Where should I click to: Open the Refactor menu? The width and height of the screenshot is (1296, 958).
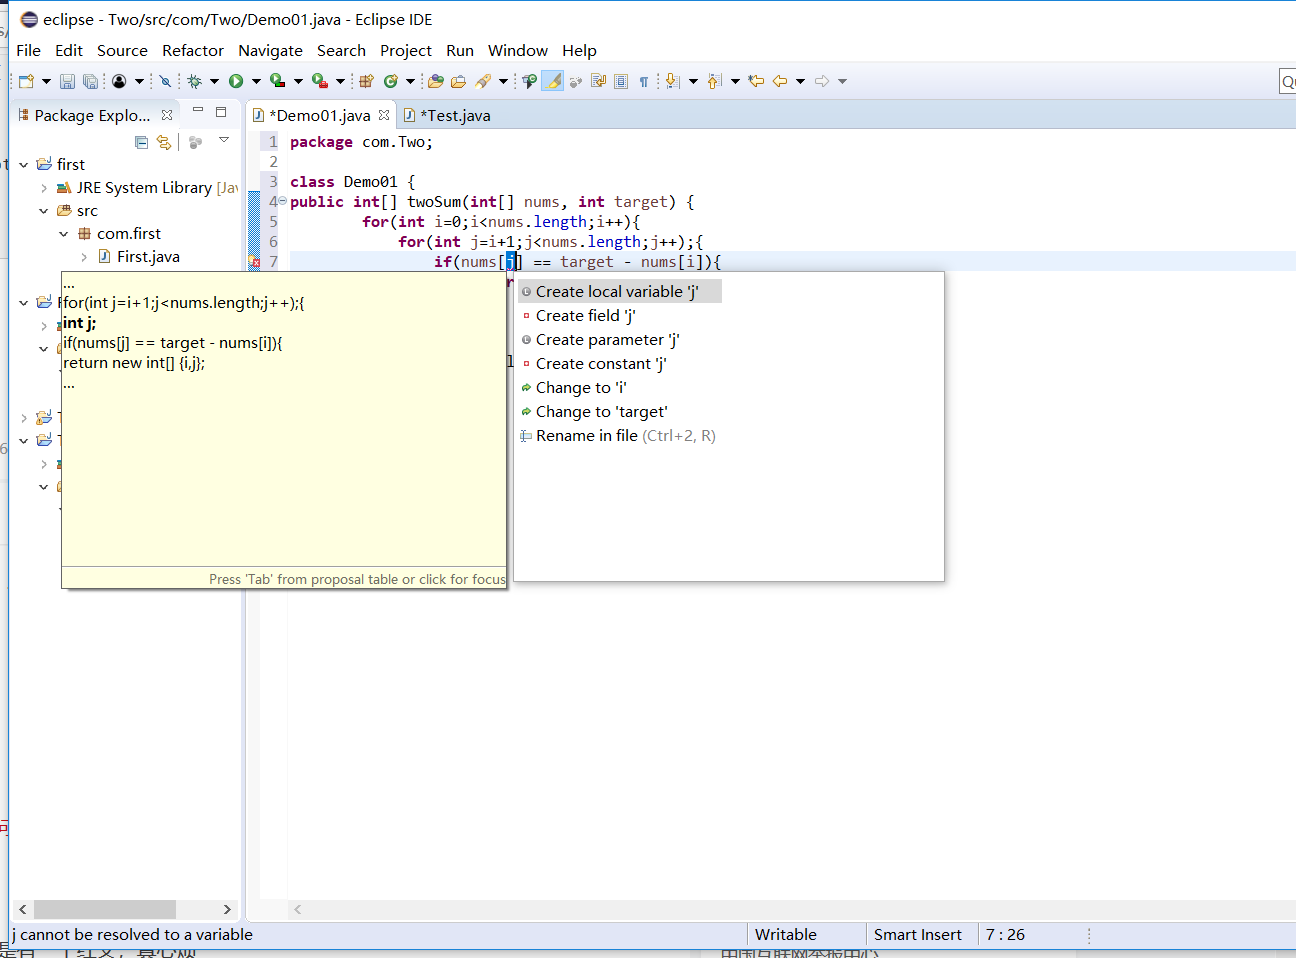pyautogui.click(x=193, y=50)
